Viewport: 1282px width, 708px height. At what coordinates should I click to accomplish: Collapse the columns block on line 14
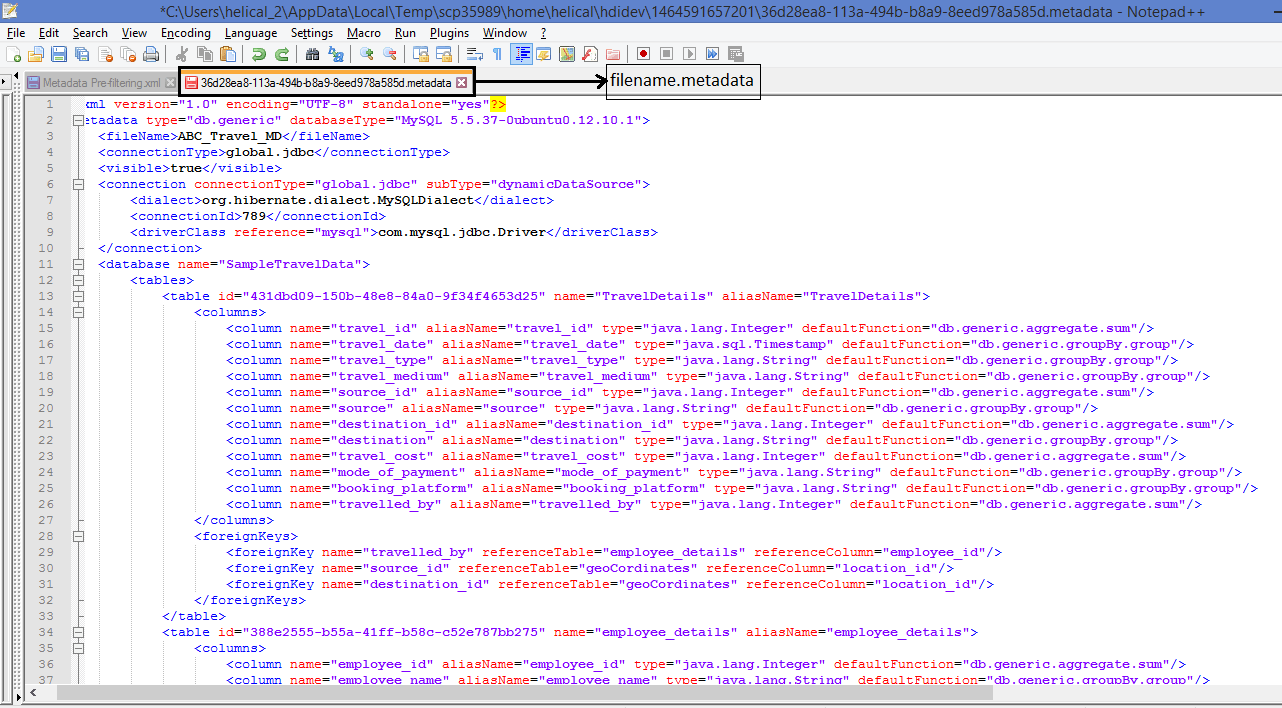(77, 312)
